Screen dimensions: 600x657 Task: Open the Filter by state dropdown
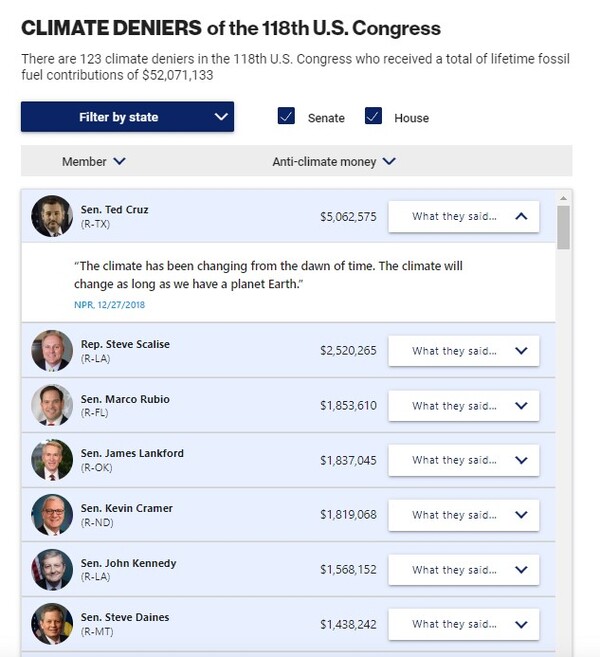(127, 117)
